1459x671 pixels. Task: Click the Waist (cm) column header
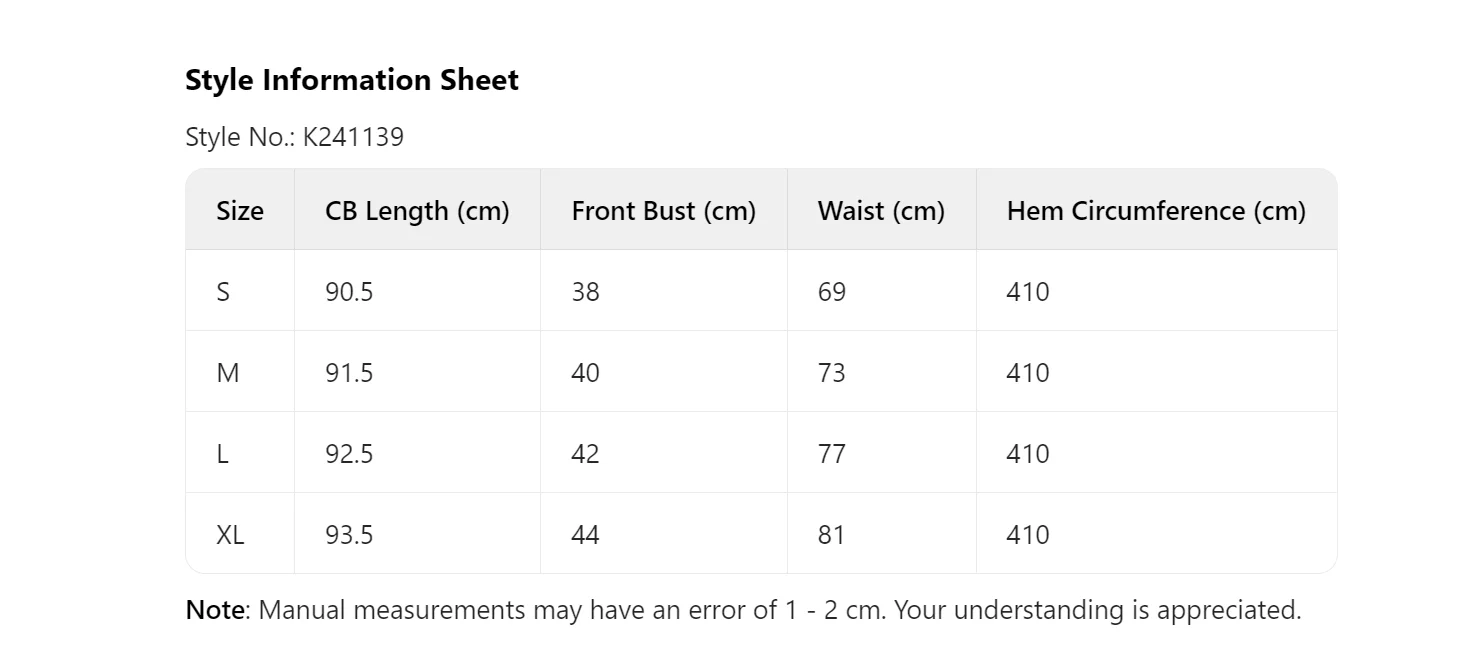[881, 211]
